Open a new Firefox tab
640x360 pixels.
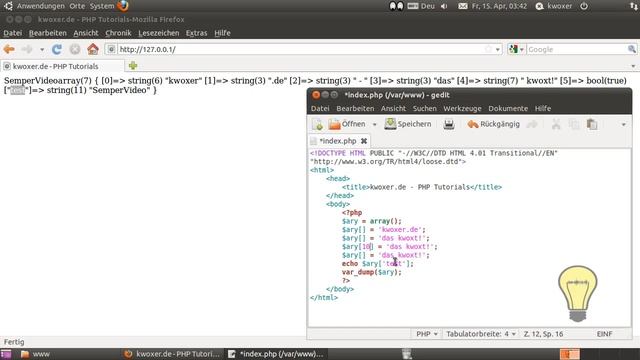133,66
